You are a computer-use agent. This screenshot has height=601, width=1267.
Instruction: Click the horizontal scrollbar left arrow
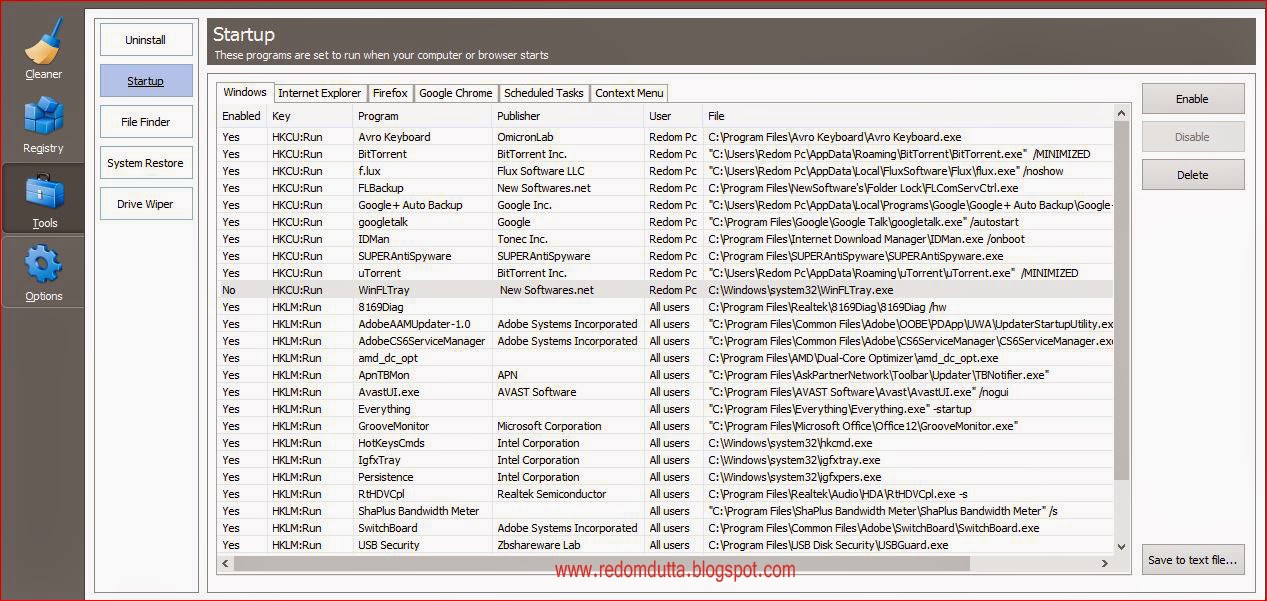click(x=226, y=563)
